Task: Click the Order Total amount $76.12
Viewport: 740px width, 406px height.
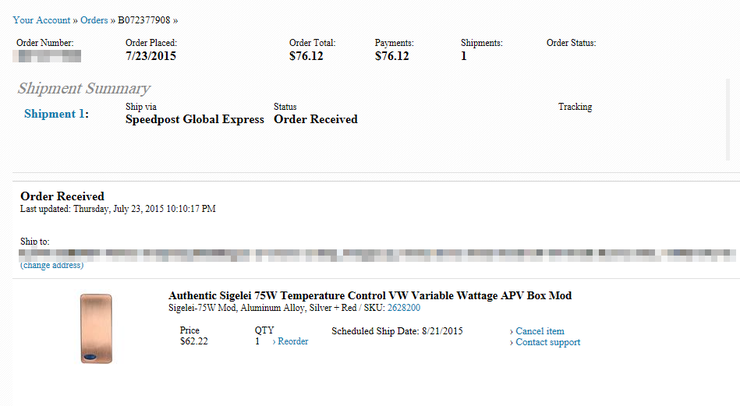Action: (307, 56)
